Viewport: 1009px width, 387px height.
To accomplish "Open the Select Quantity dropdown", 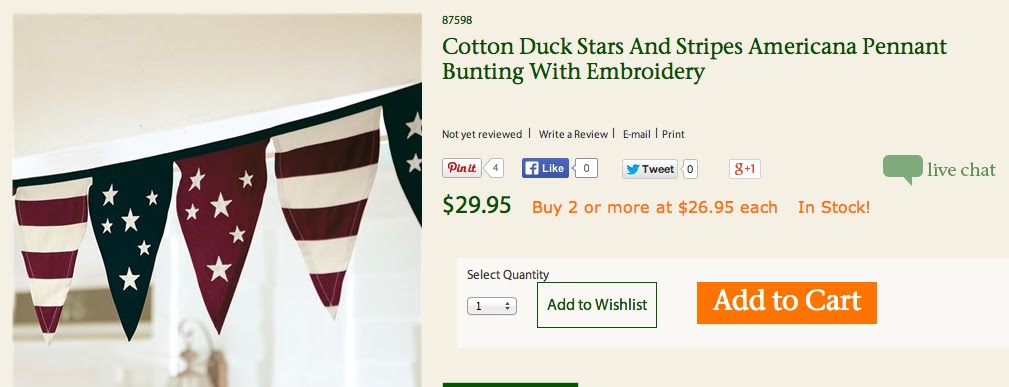I will pos(492,307).
